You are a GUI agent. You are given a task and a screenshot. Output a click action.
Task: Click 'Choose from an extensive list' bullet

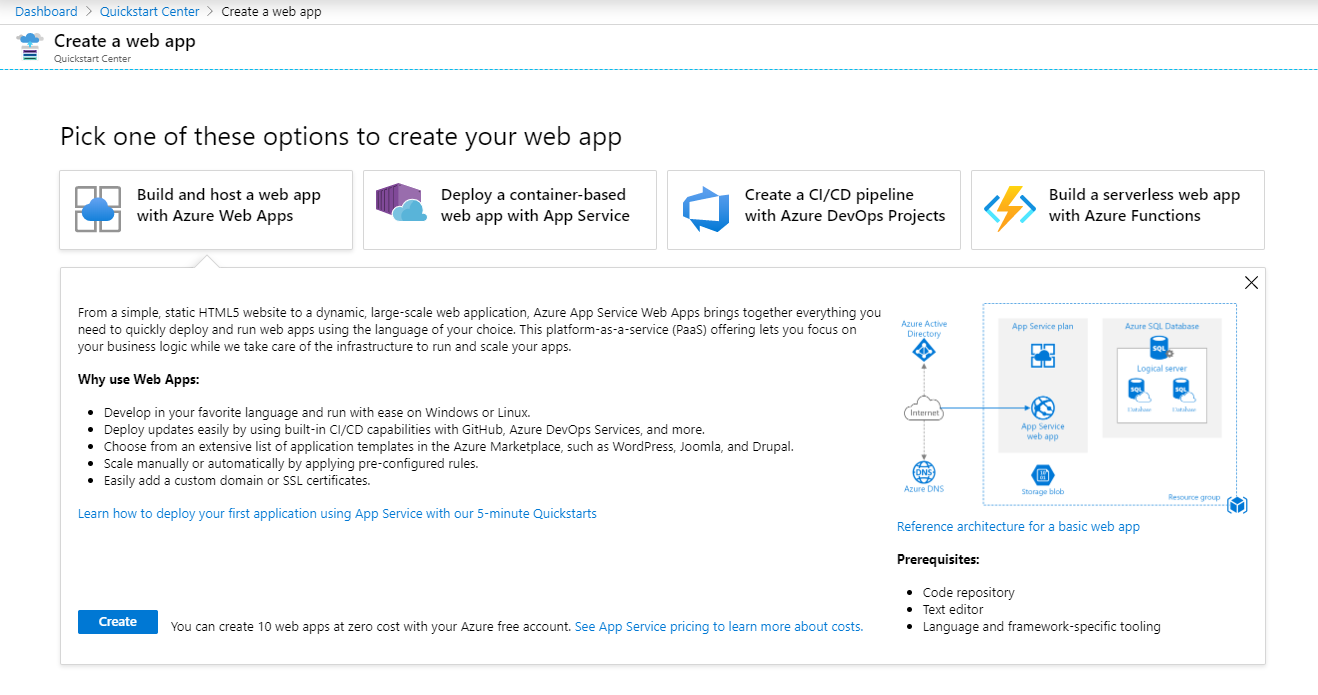coord(449,446)
